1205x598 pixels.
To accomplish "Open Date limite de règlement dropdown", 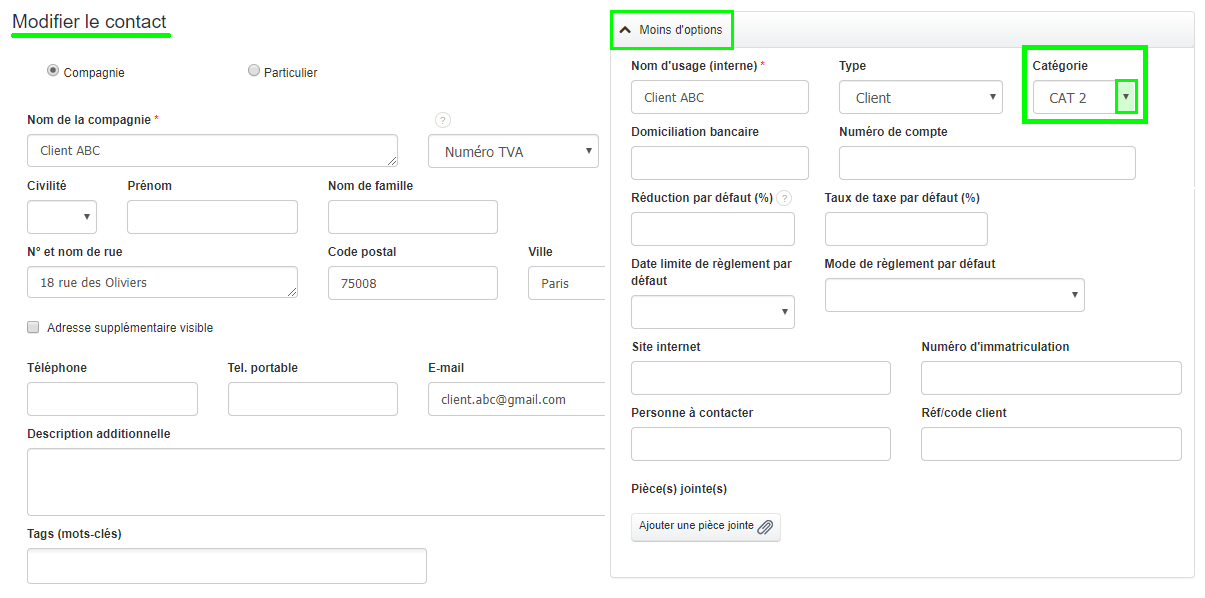I will click(712, 312).
